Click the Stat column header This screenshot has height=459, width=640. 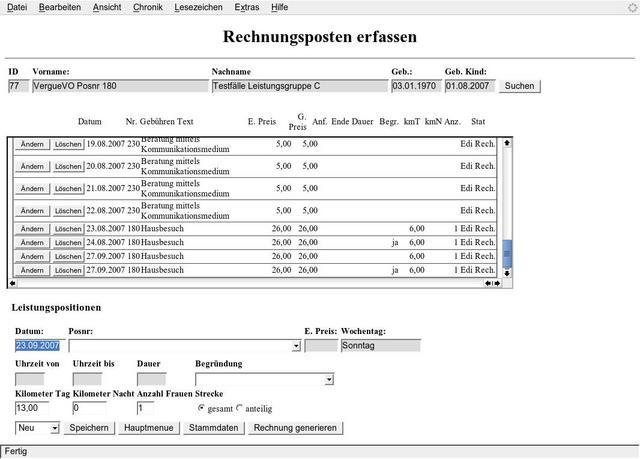coord(478,122)
